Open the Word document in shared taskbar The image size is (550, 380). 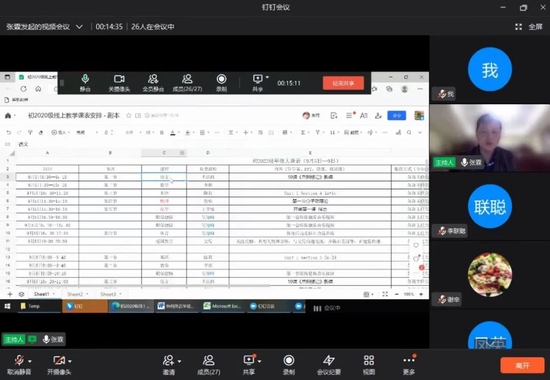(x=176, y=306)
